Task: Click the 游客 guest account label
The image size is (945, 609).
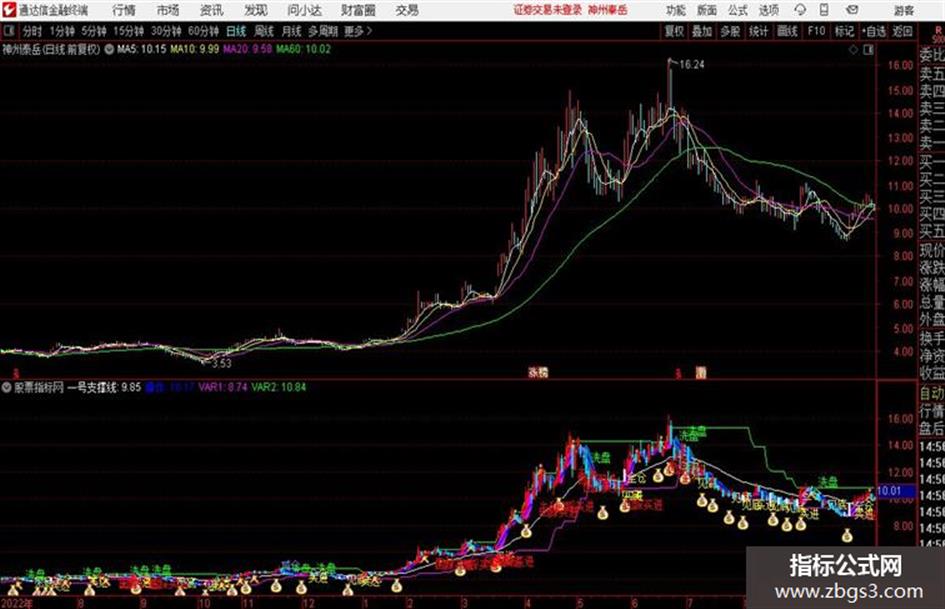Action: tap(905, 10)
